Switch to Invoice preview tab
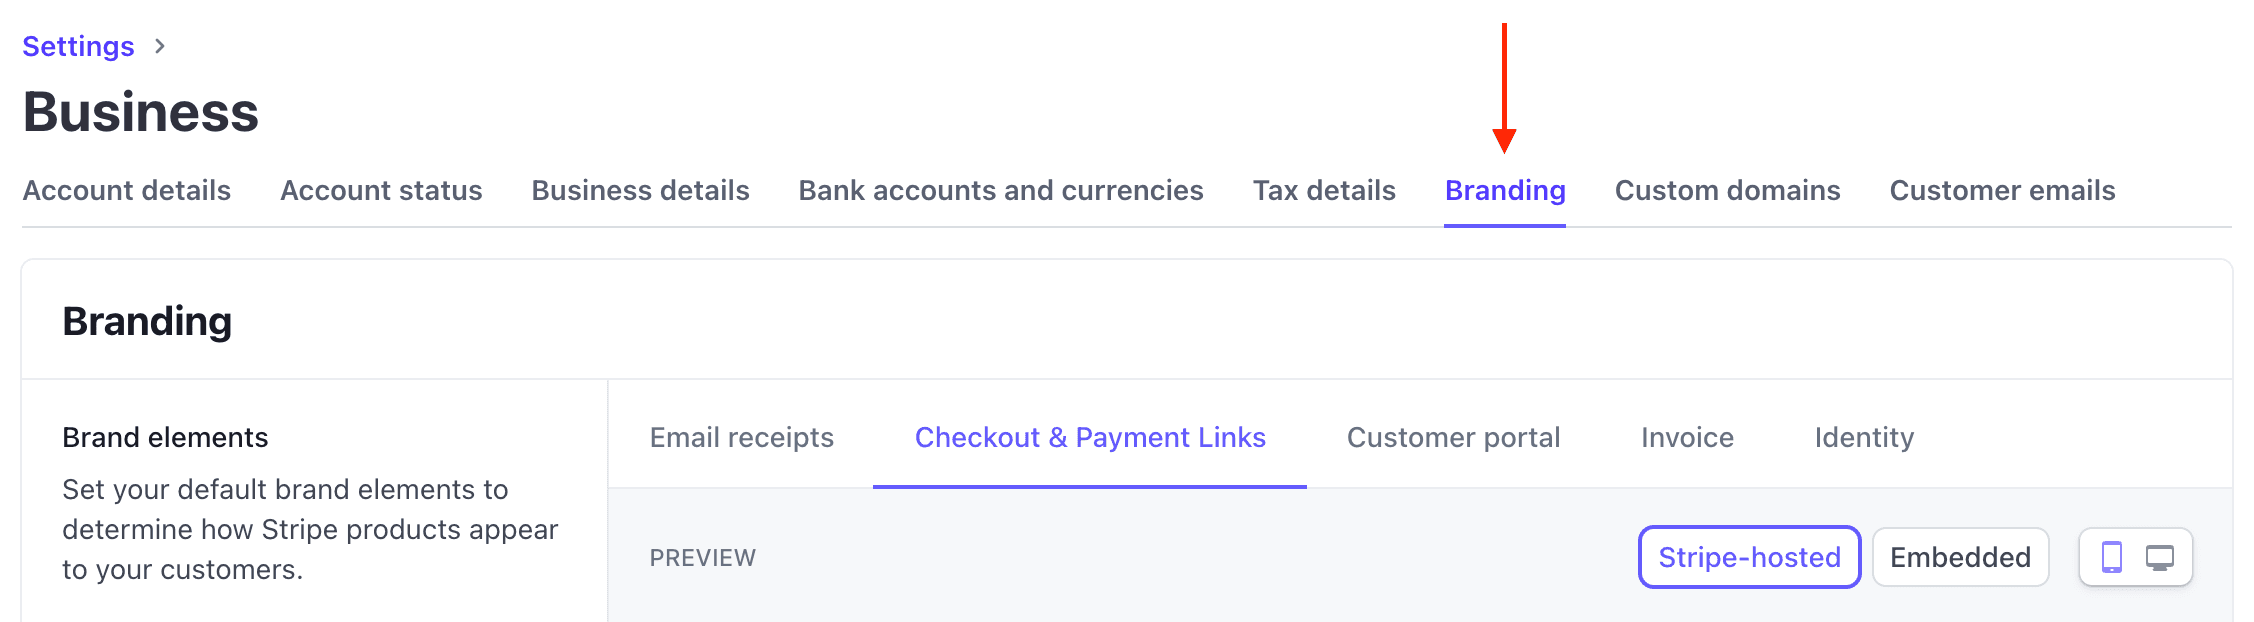Screen dimensions: 2254x622 click(1687, 437)
